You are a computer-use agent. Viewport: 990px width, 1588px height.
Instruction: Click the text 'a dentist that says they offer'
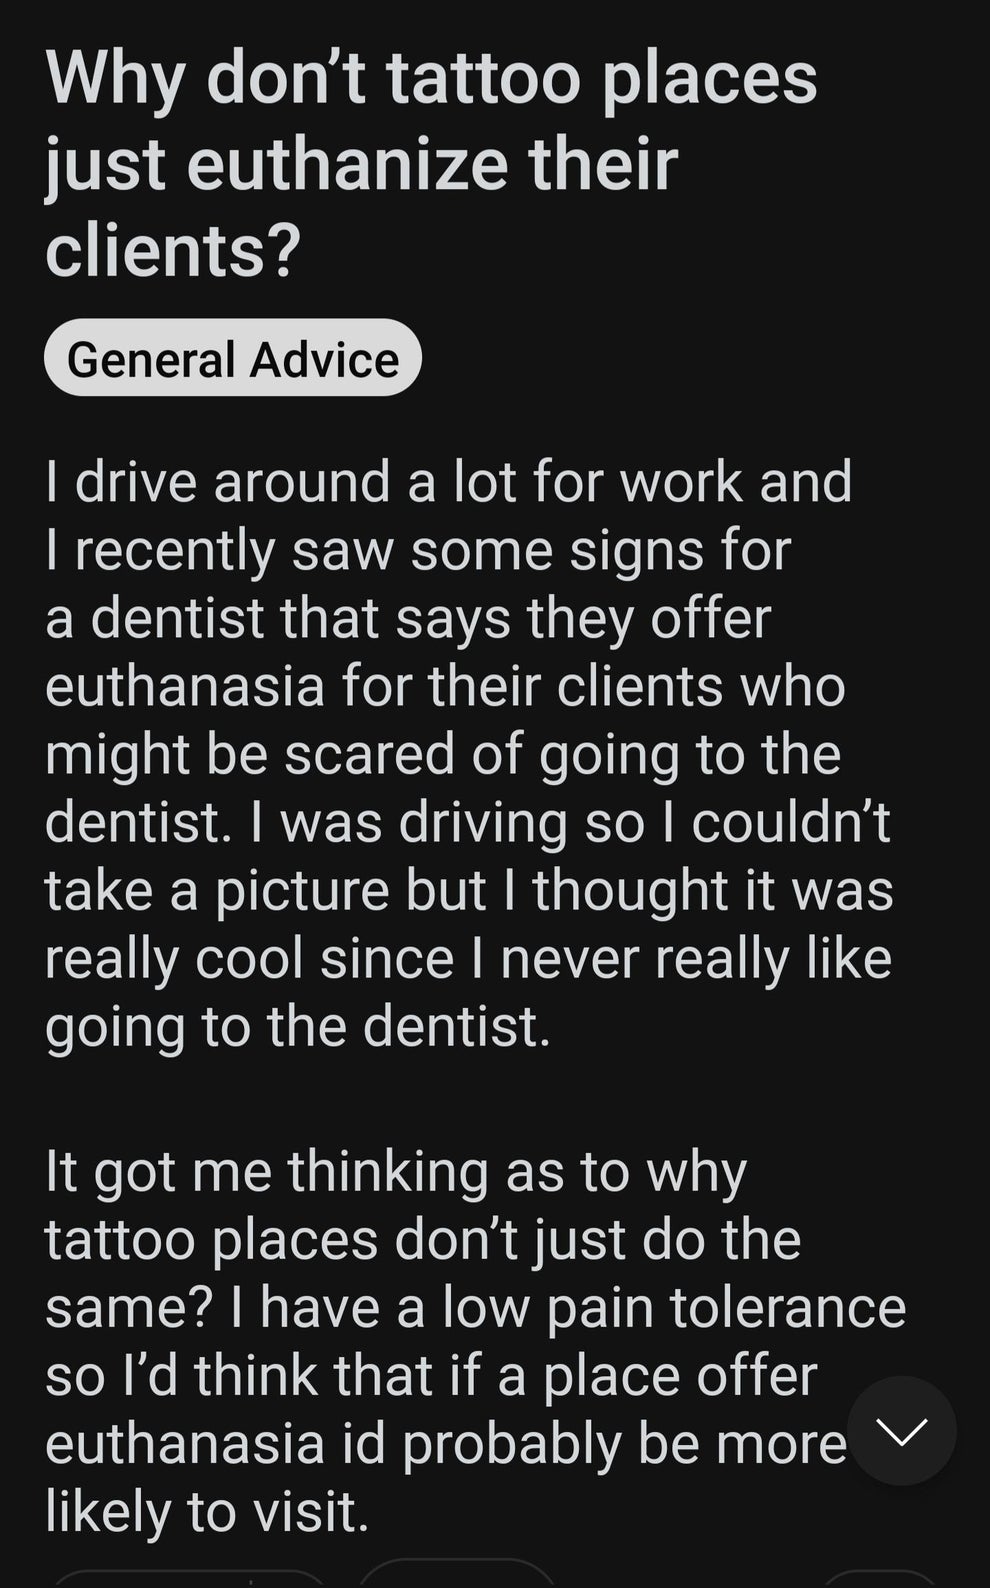point(408,618)
